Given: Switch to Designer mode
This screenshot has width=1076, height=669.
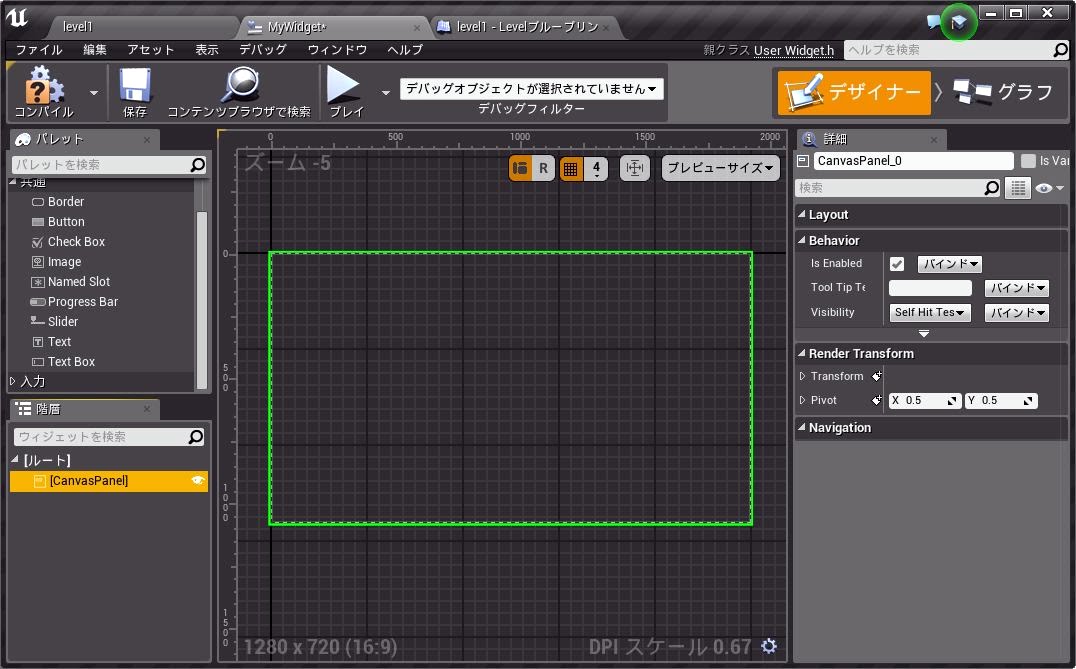Looking at the screenshot, I should [x=854, y=92].
